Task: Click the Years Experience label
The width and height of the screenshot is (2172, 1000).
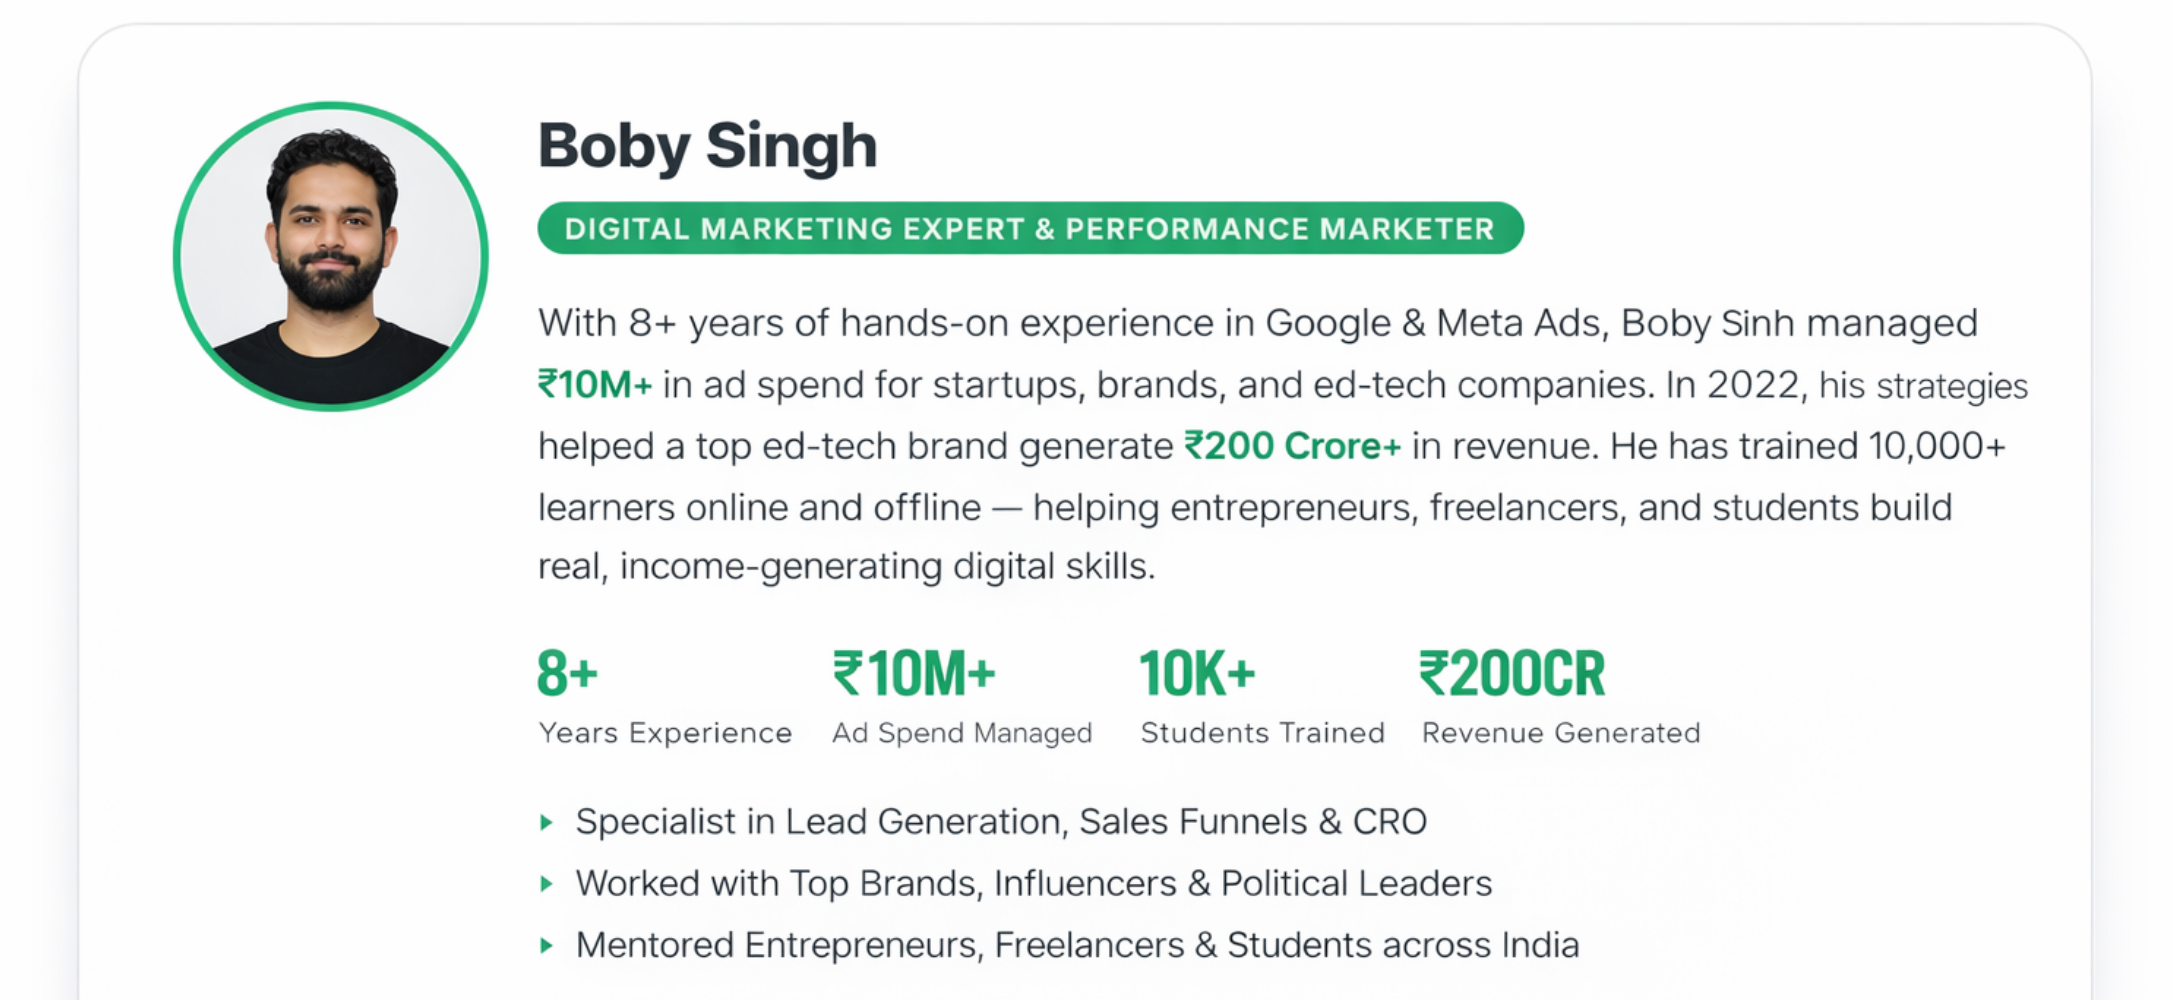Action: (x=665, y=734)
